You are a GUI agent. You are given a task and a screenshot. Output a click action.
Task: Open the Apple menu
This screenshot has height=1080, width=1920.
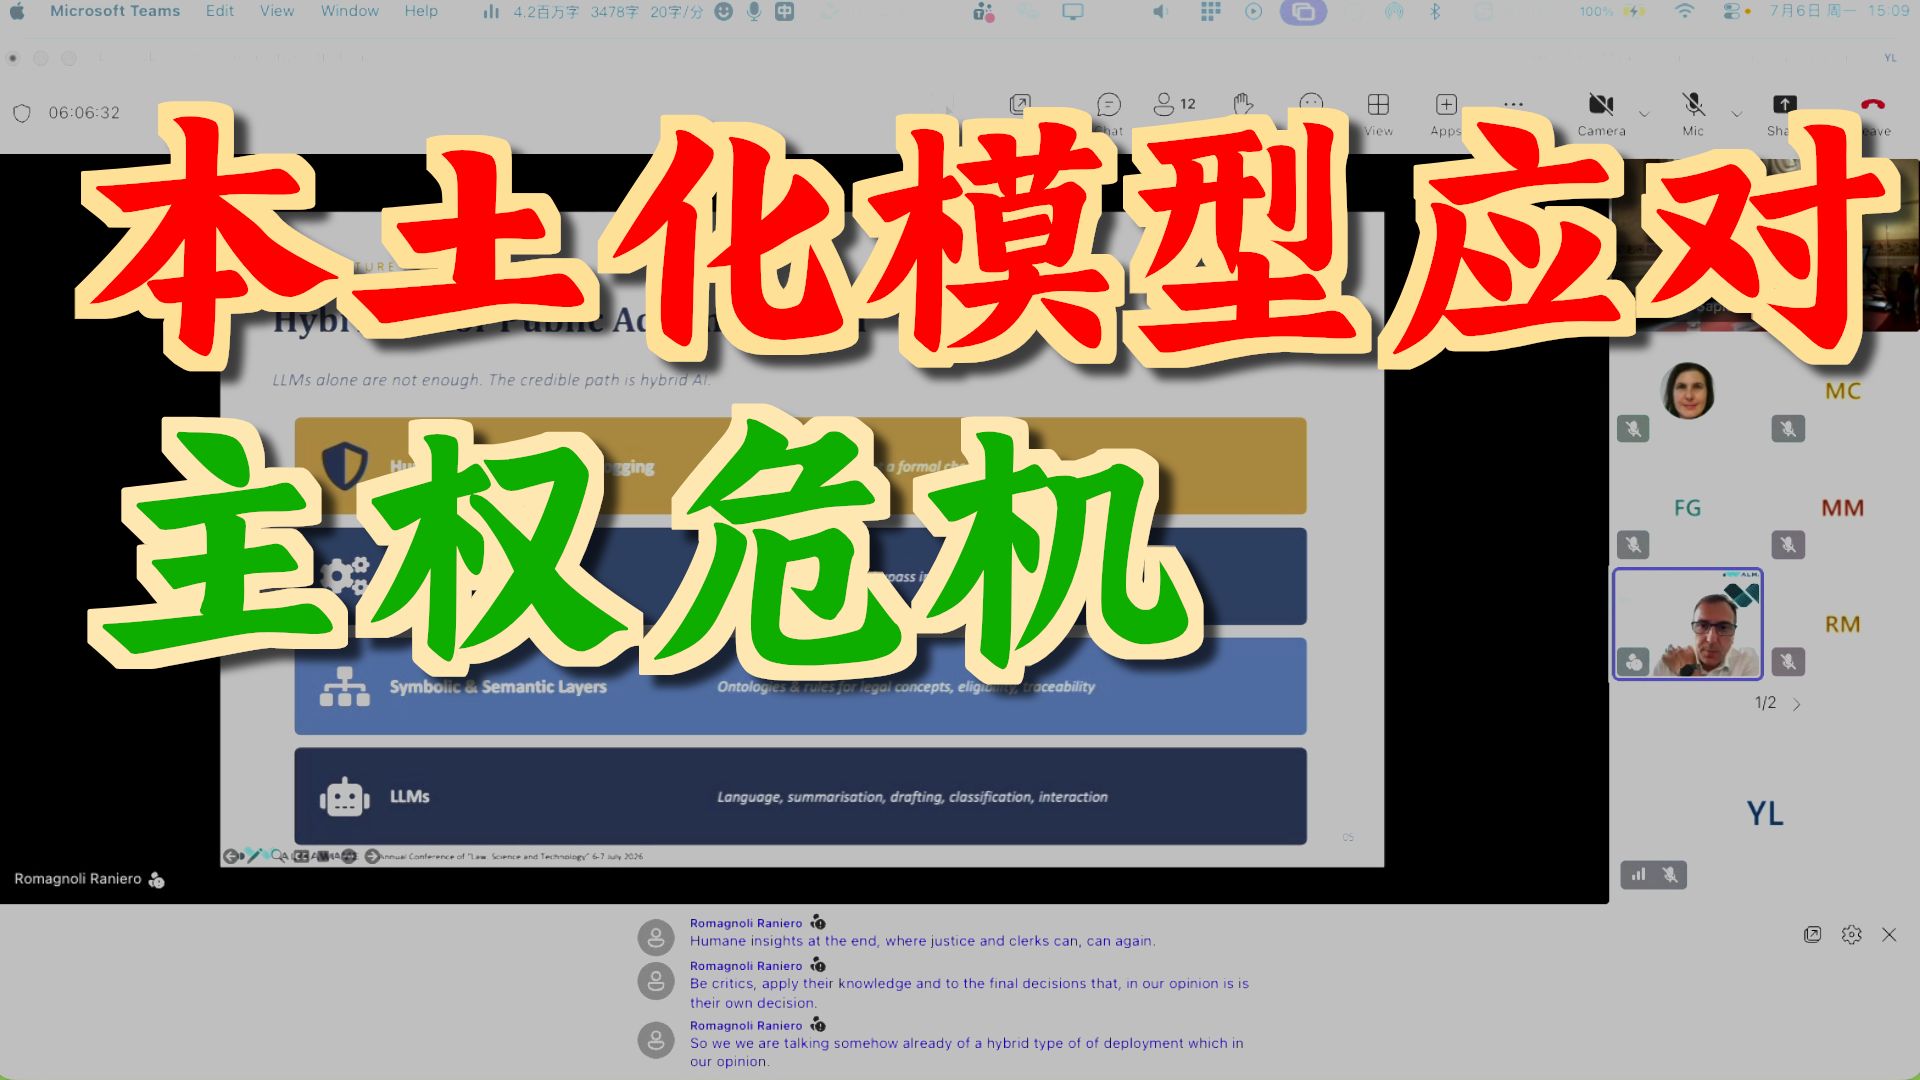click(x=17, y=11)
